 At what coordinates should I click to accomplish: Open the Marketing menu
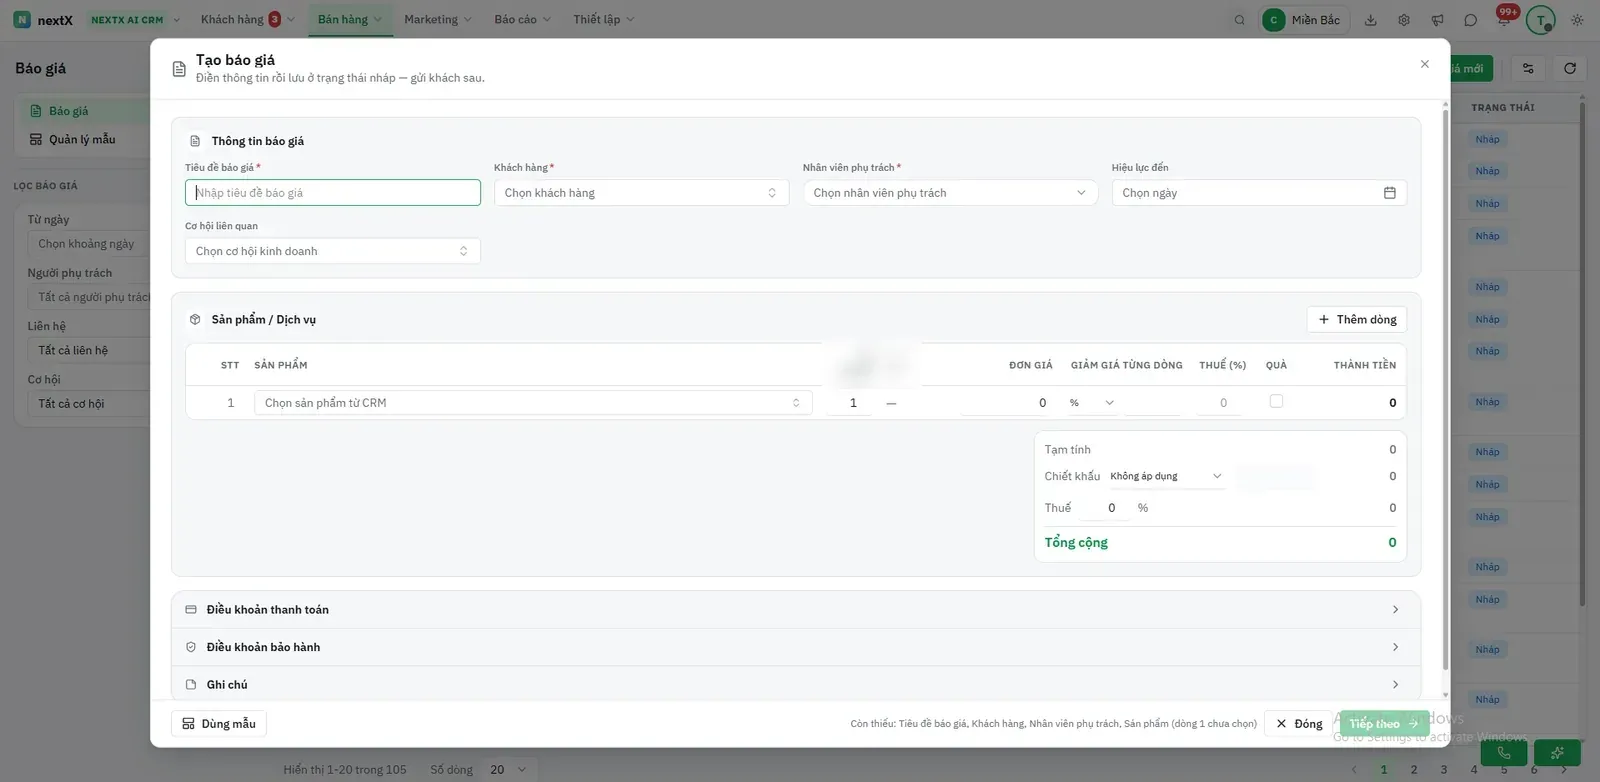(x=437, y=19)
